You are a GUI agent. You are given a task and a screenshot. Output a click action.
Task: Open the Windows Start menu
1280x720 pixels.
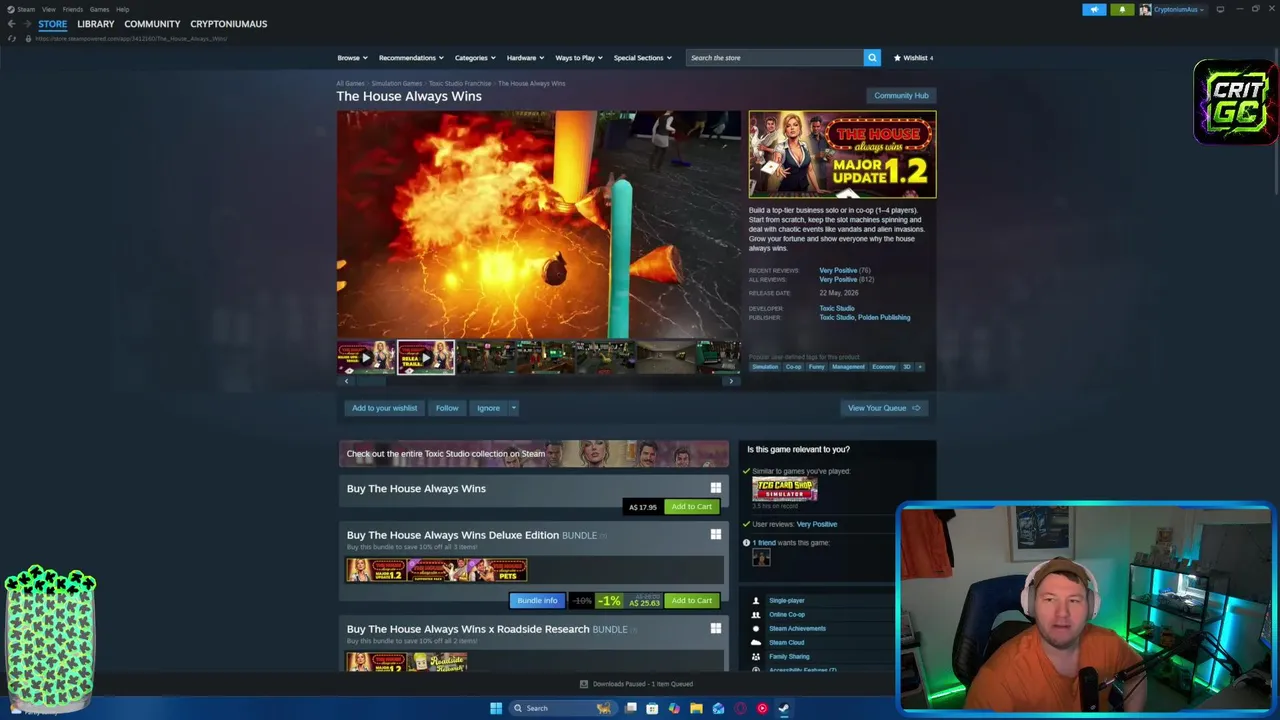(x=496, y=708)
